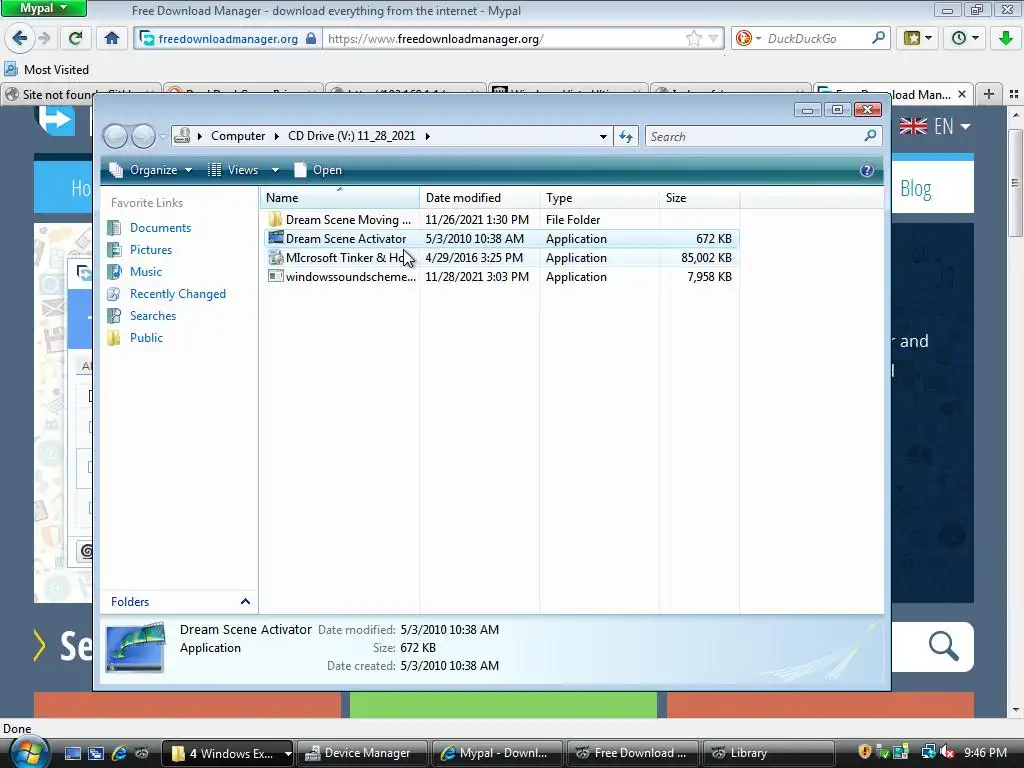Switch to Device Manager taskbar button

pos(362,753)
